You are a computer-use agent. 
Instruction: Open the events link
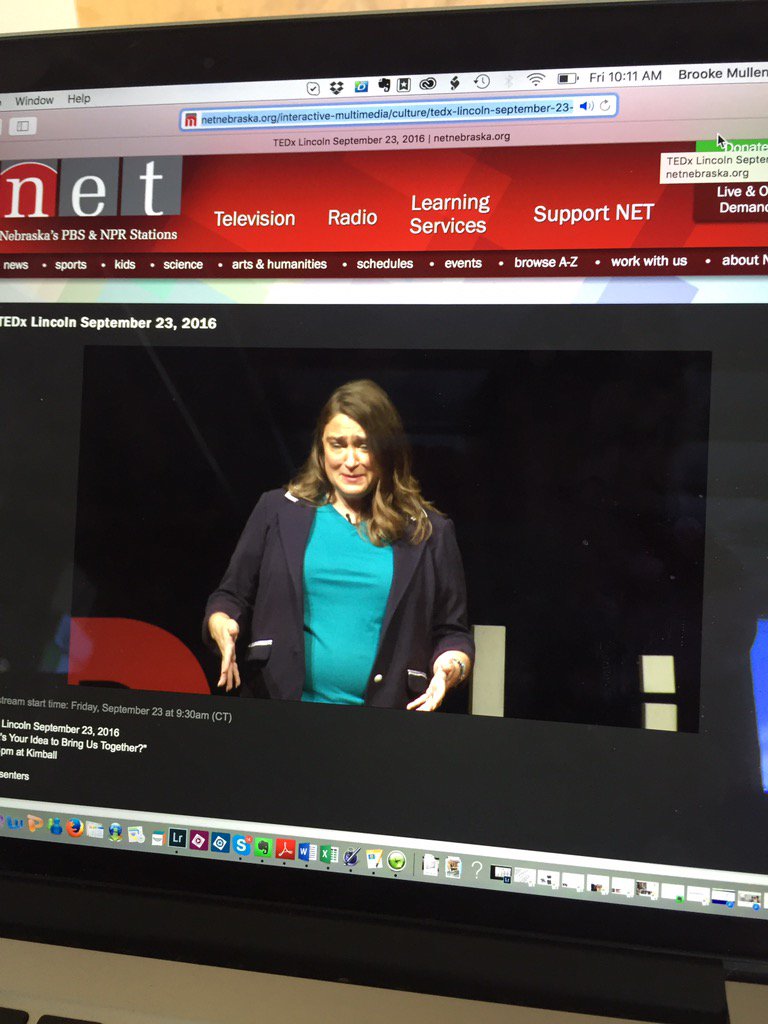point(463,263)
